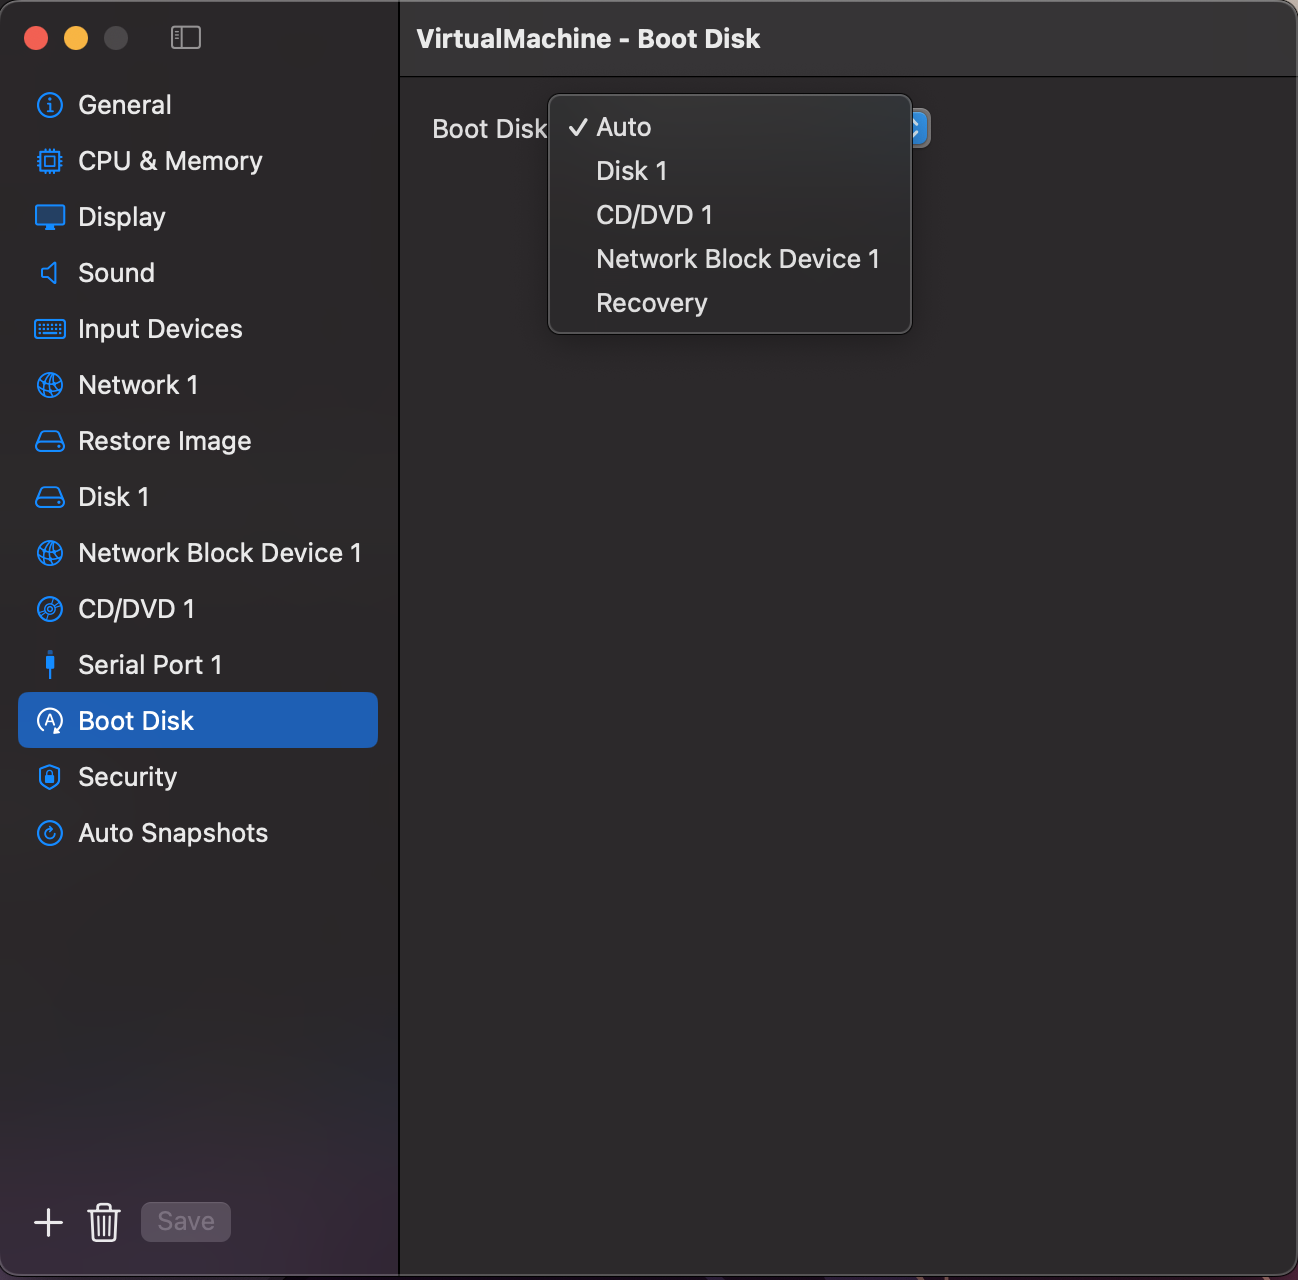Choose Auto in Boot Disk menu

730,127
